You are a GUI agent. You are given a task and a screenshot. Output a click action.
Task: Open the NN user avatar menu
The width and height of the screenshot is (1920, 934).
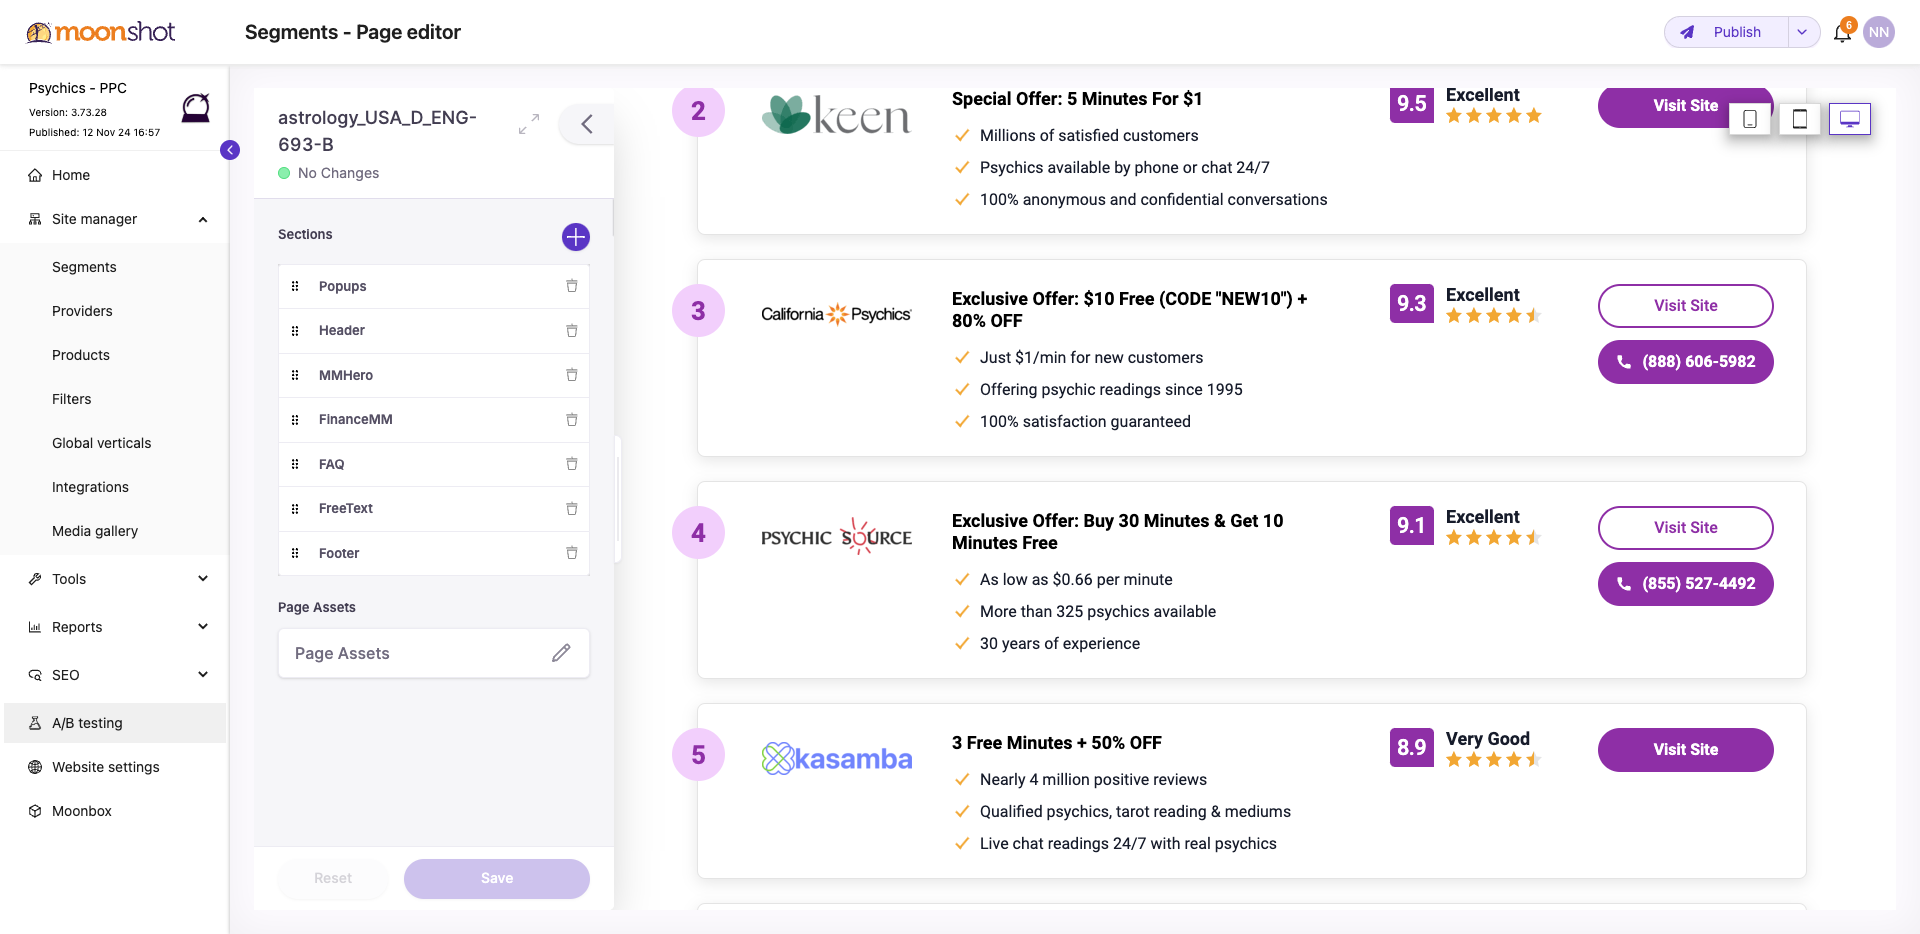click(1879, 32)
